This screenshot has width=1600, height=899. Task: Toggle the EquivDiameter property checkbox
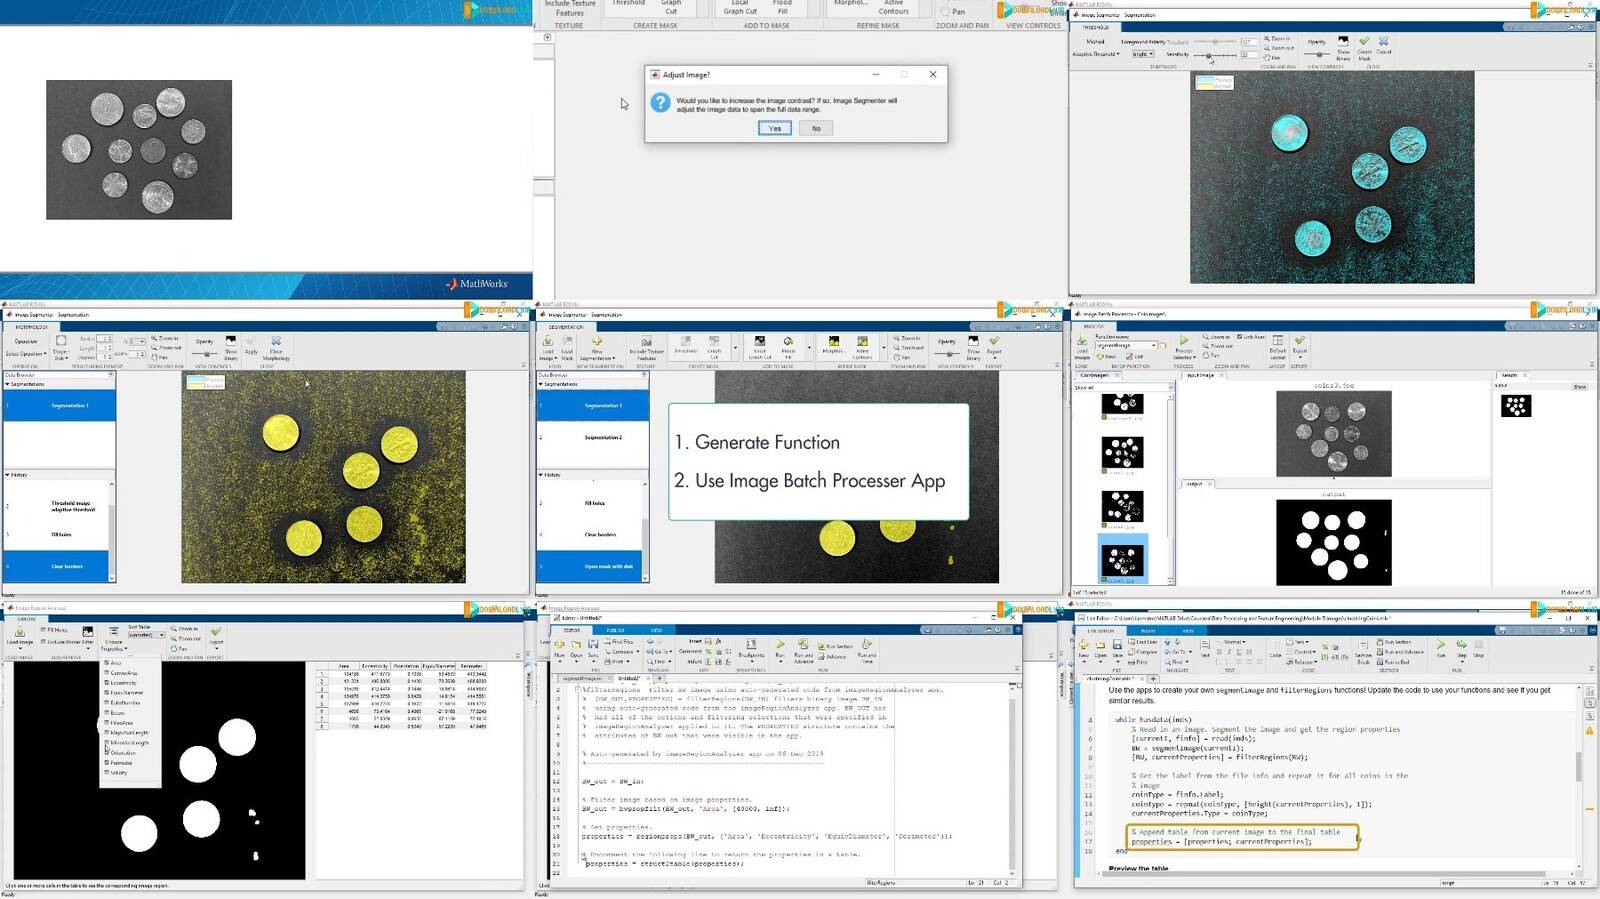(107, 692)
